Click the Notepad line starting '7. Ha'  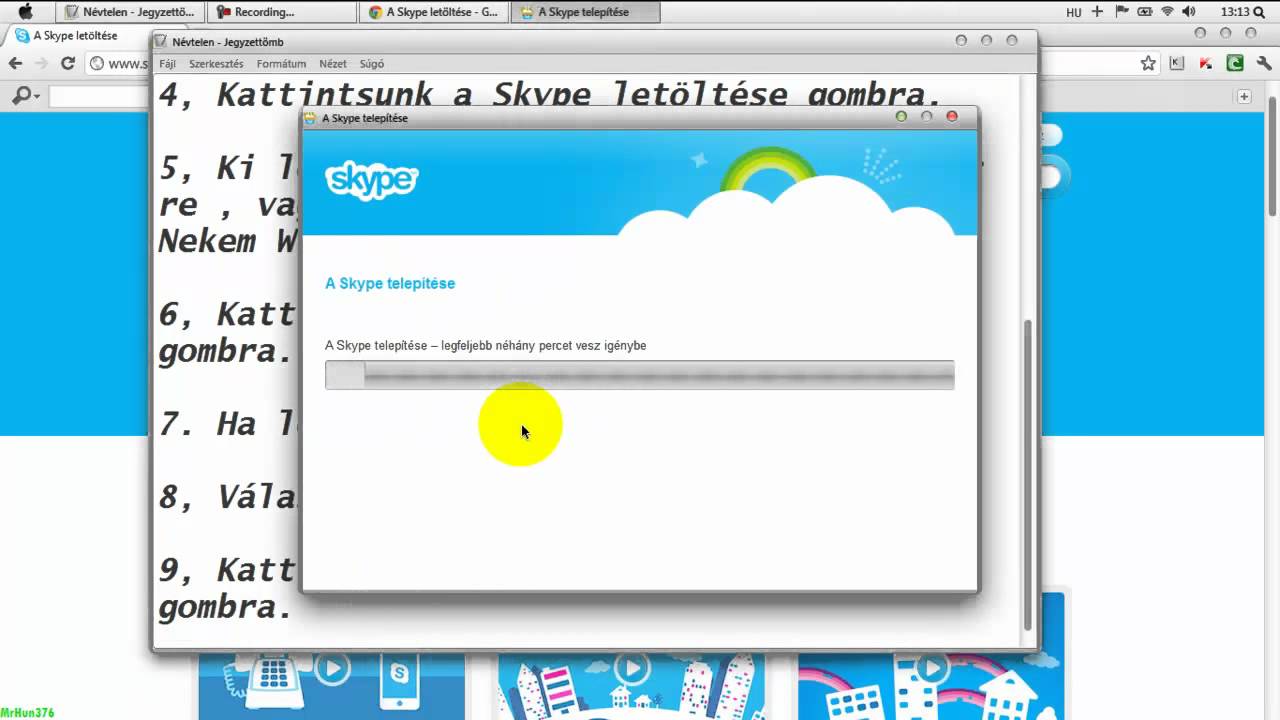(x=226, y=424)
